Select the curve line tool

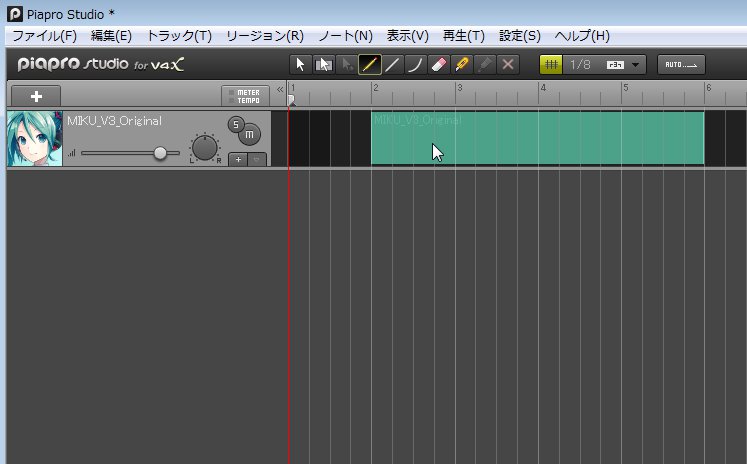pos(415,65)
